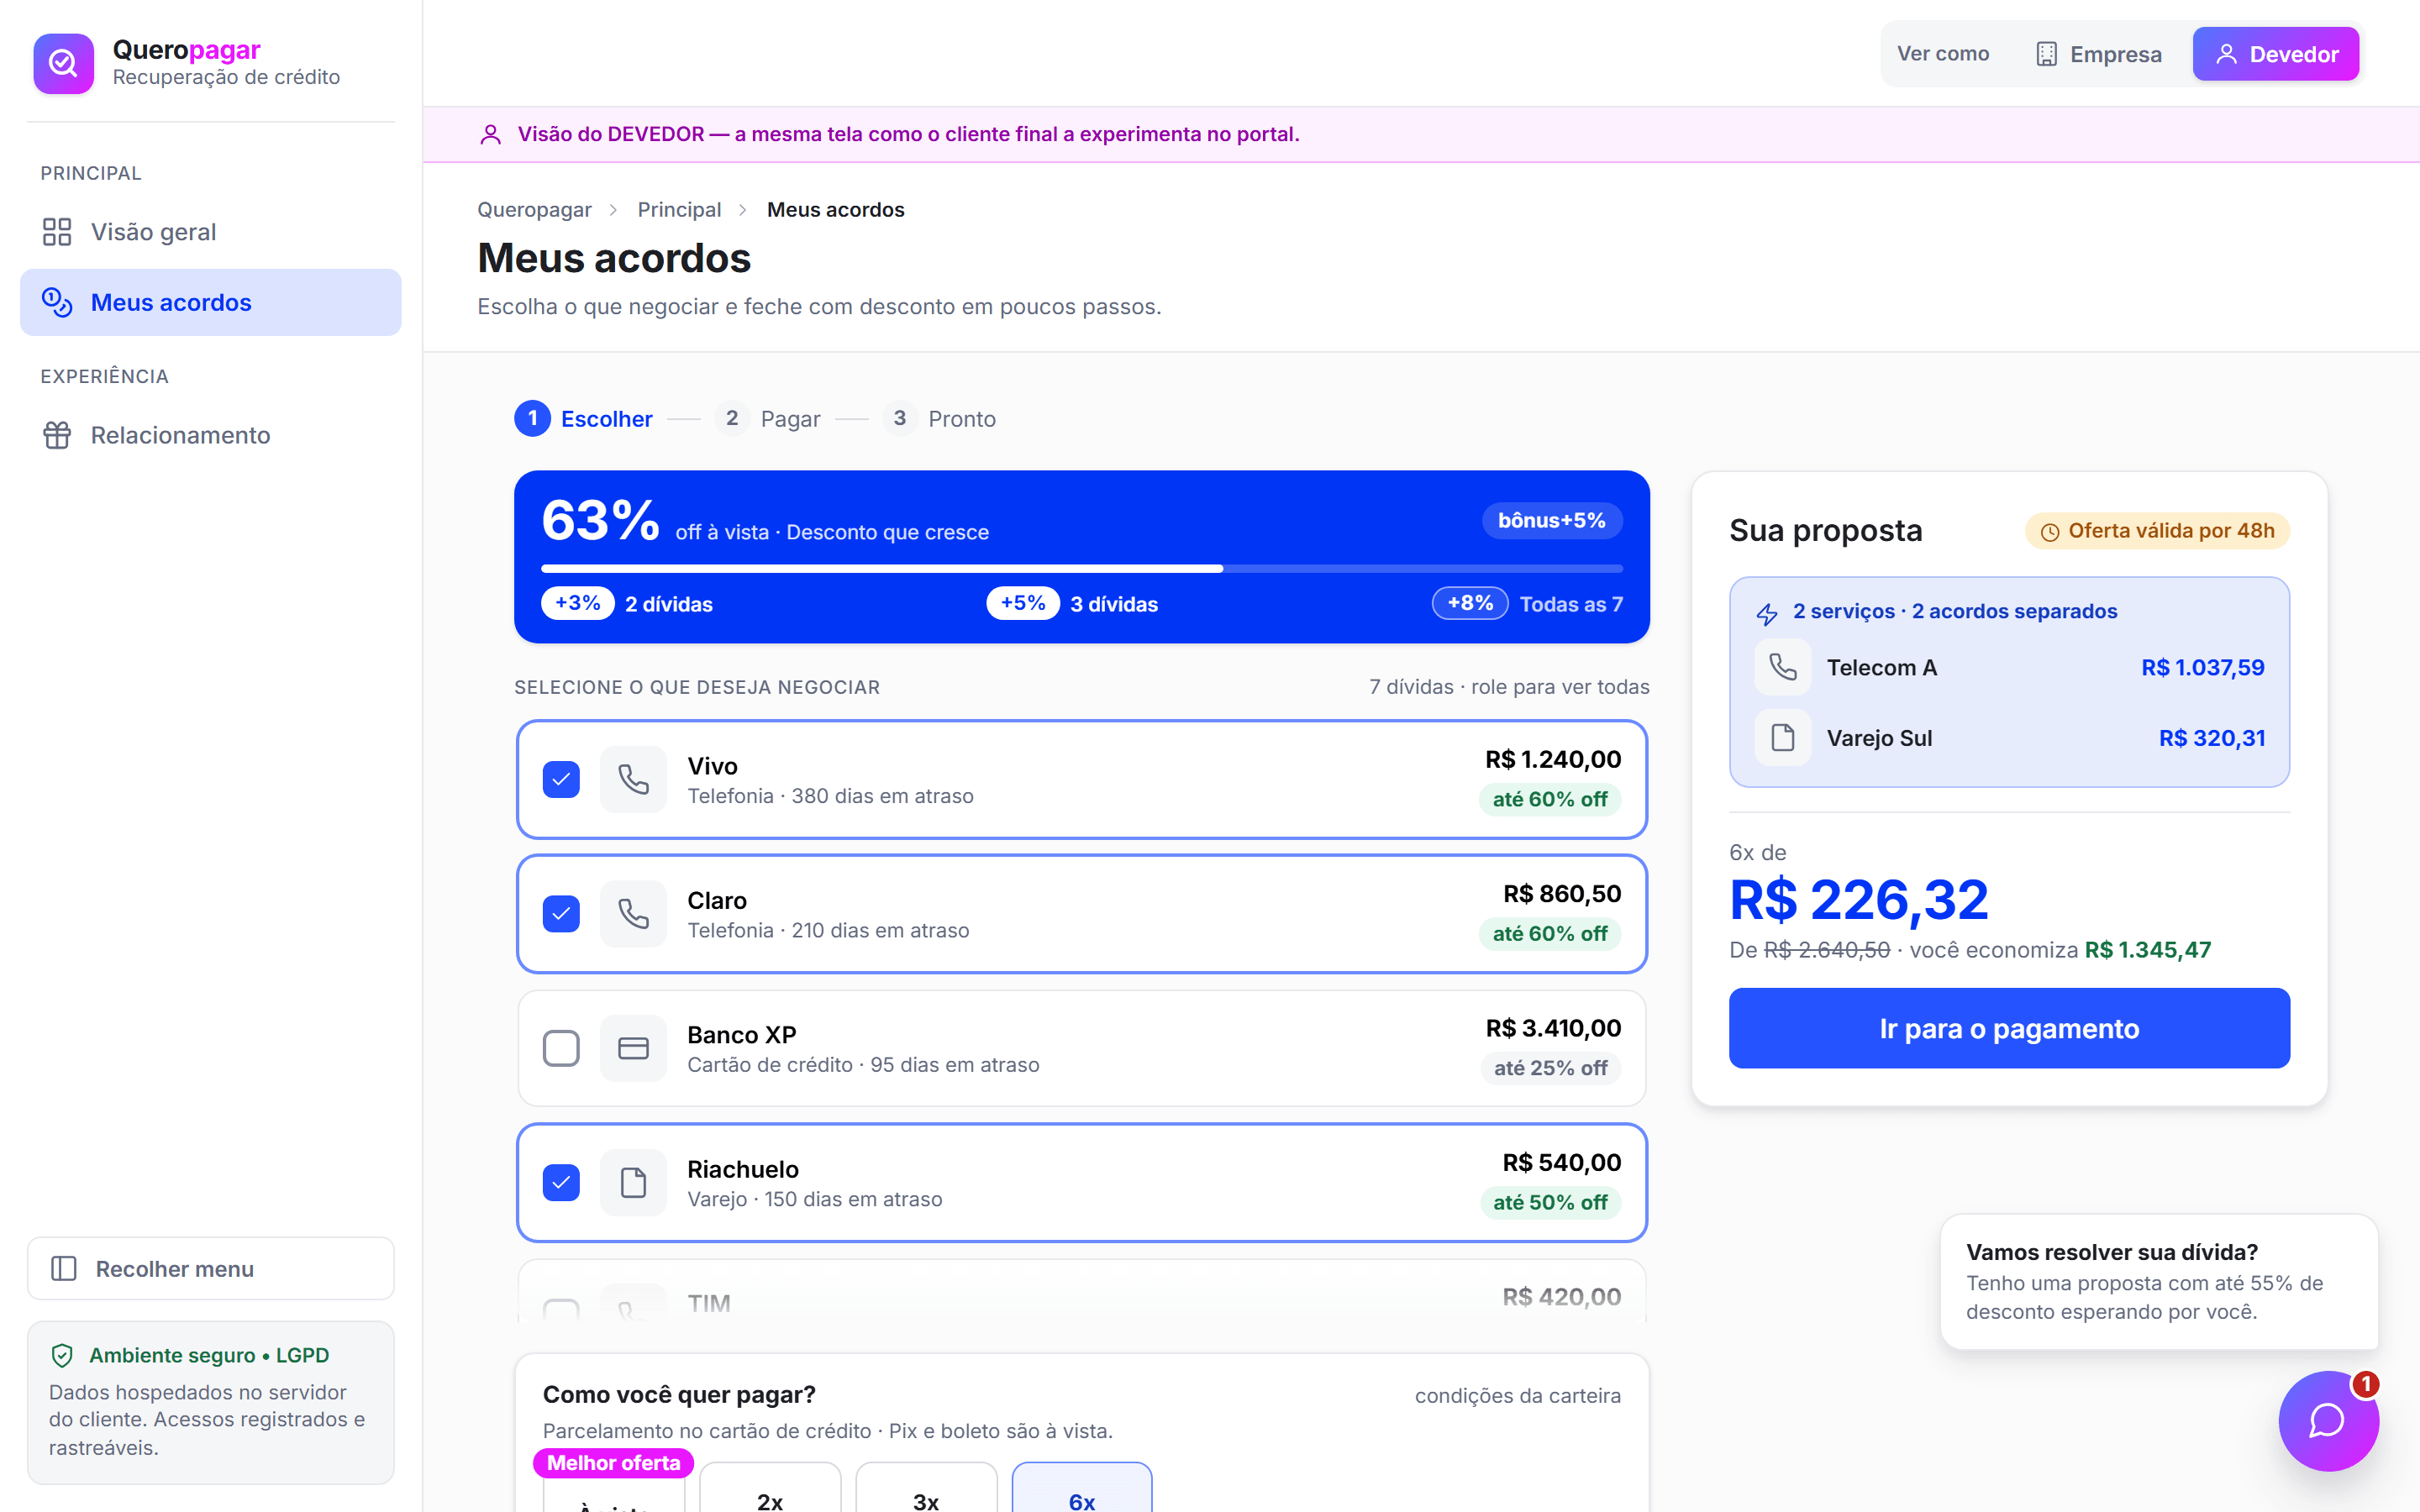Click the Vamos resolver sua dívida popup
This screenshot has width=2420, height=1512.
pyautogui.click(x=2159, y=1281)
